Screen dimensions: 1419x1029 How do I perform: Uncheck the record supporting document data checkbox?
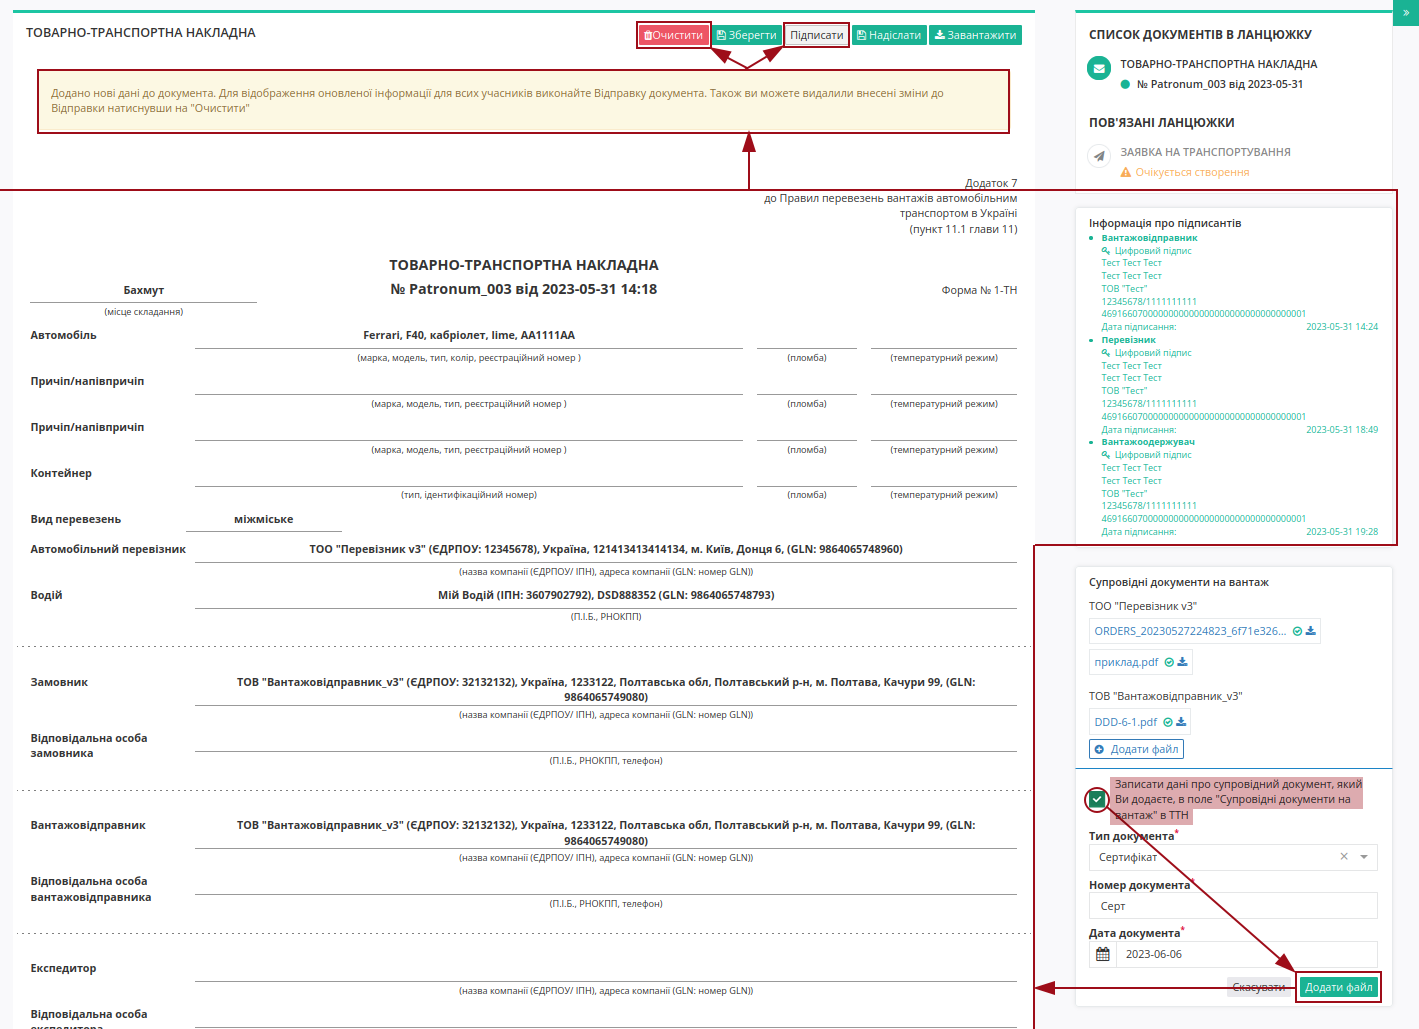click(x=1097, y=799)
